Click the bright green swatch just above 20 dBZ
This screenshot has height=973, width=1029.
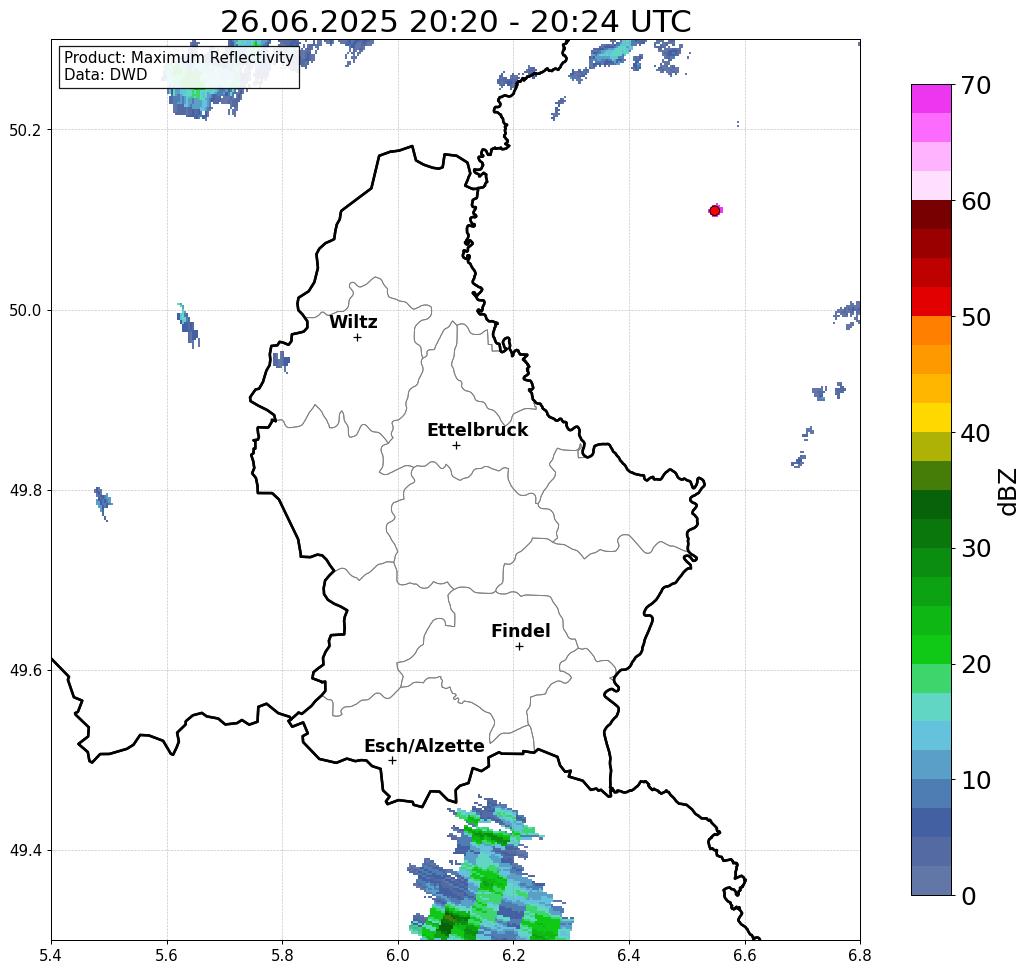point(931,649)
